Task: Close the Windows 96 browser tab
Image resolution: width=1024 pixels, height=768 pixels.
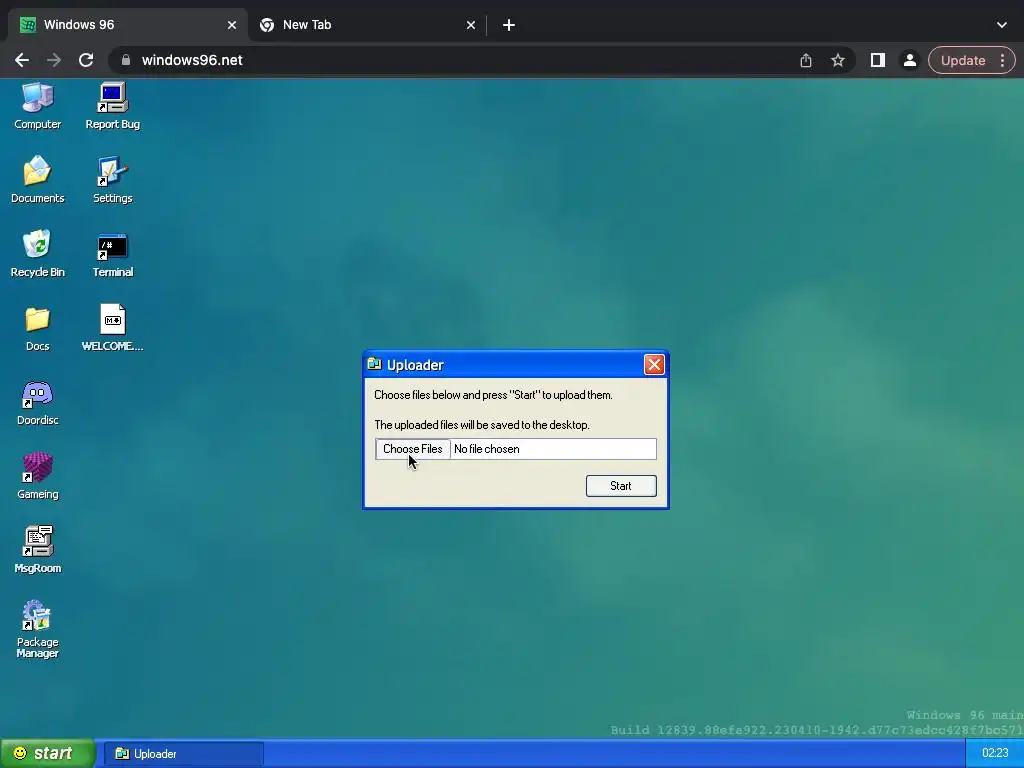Action: [232, 25]
